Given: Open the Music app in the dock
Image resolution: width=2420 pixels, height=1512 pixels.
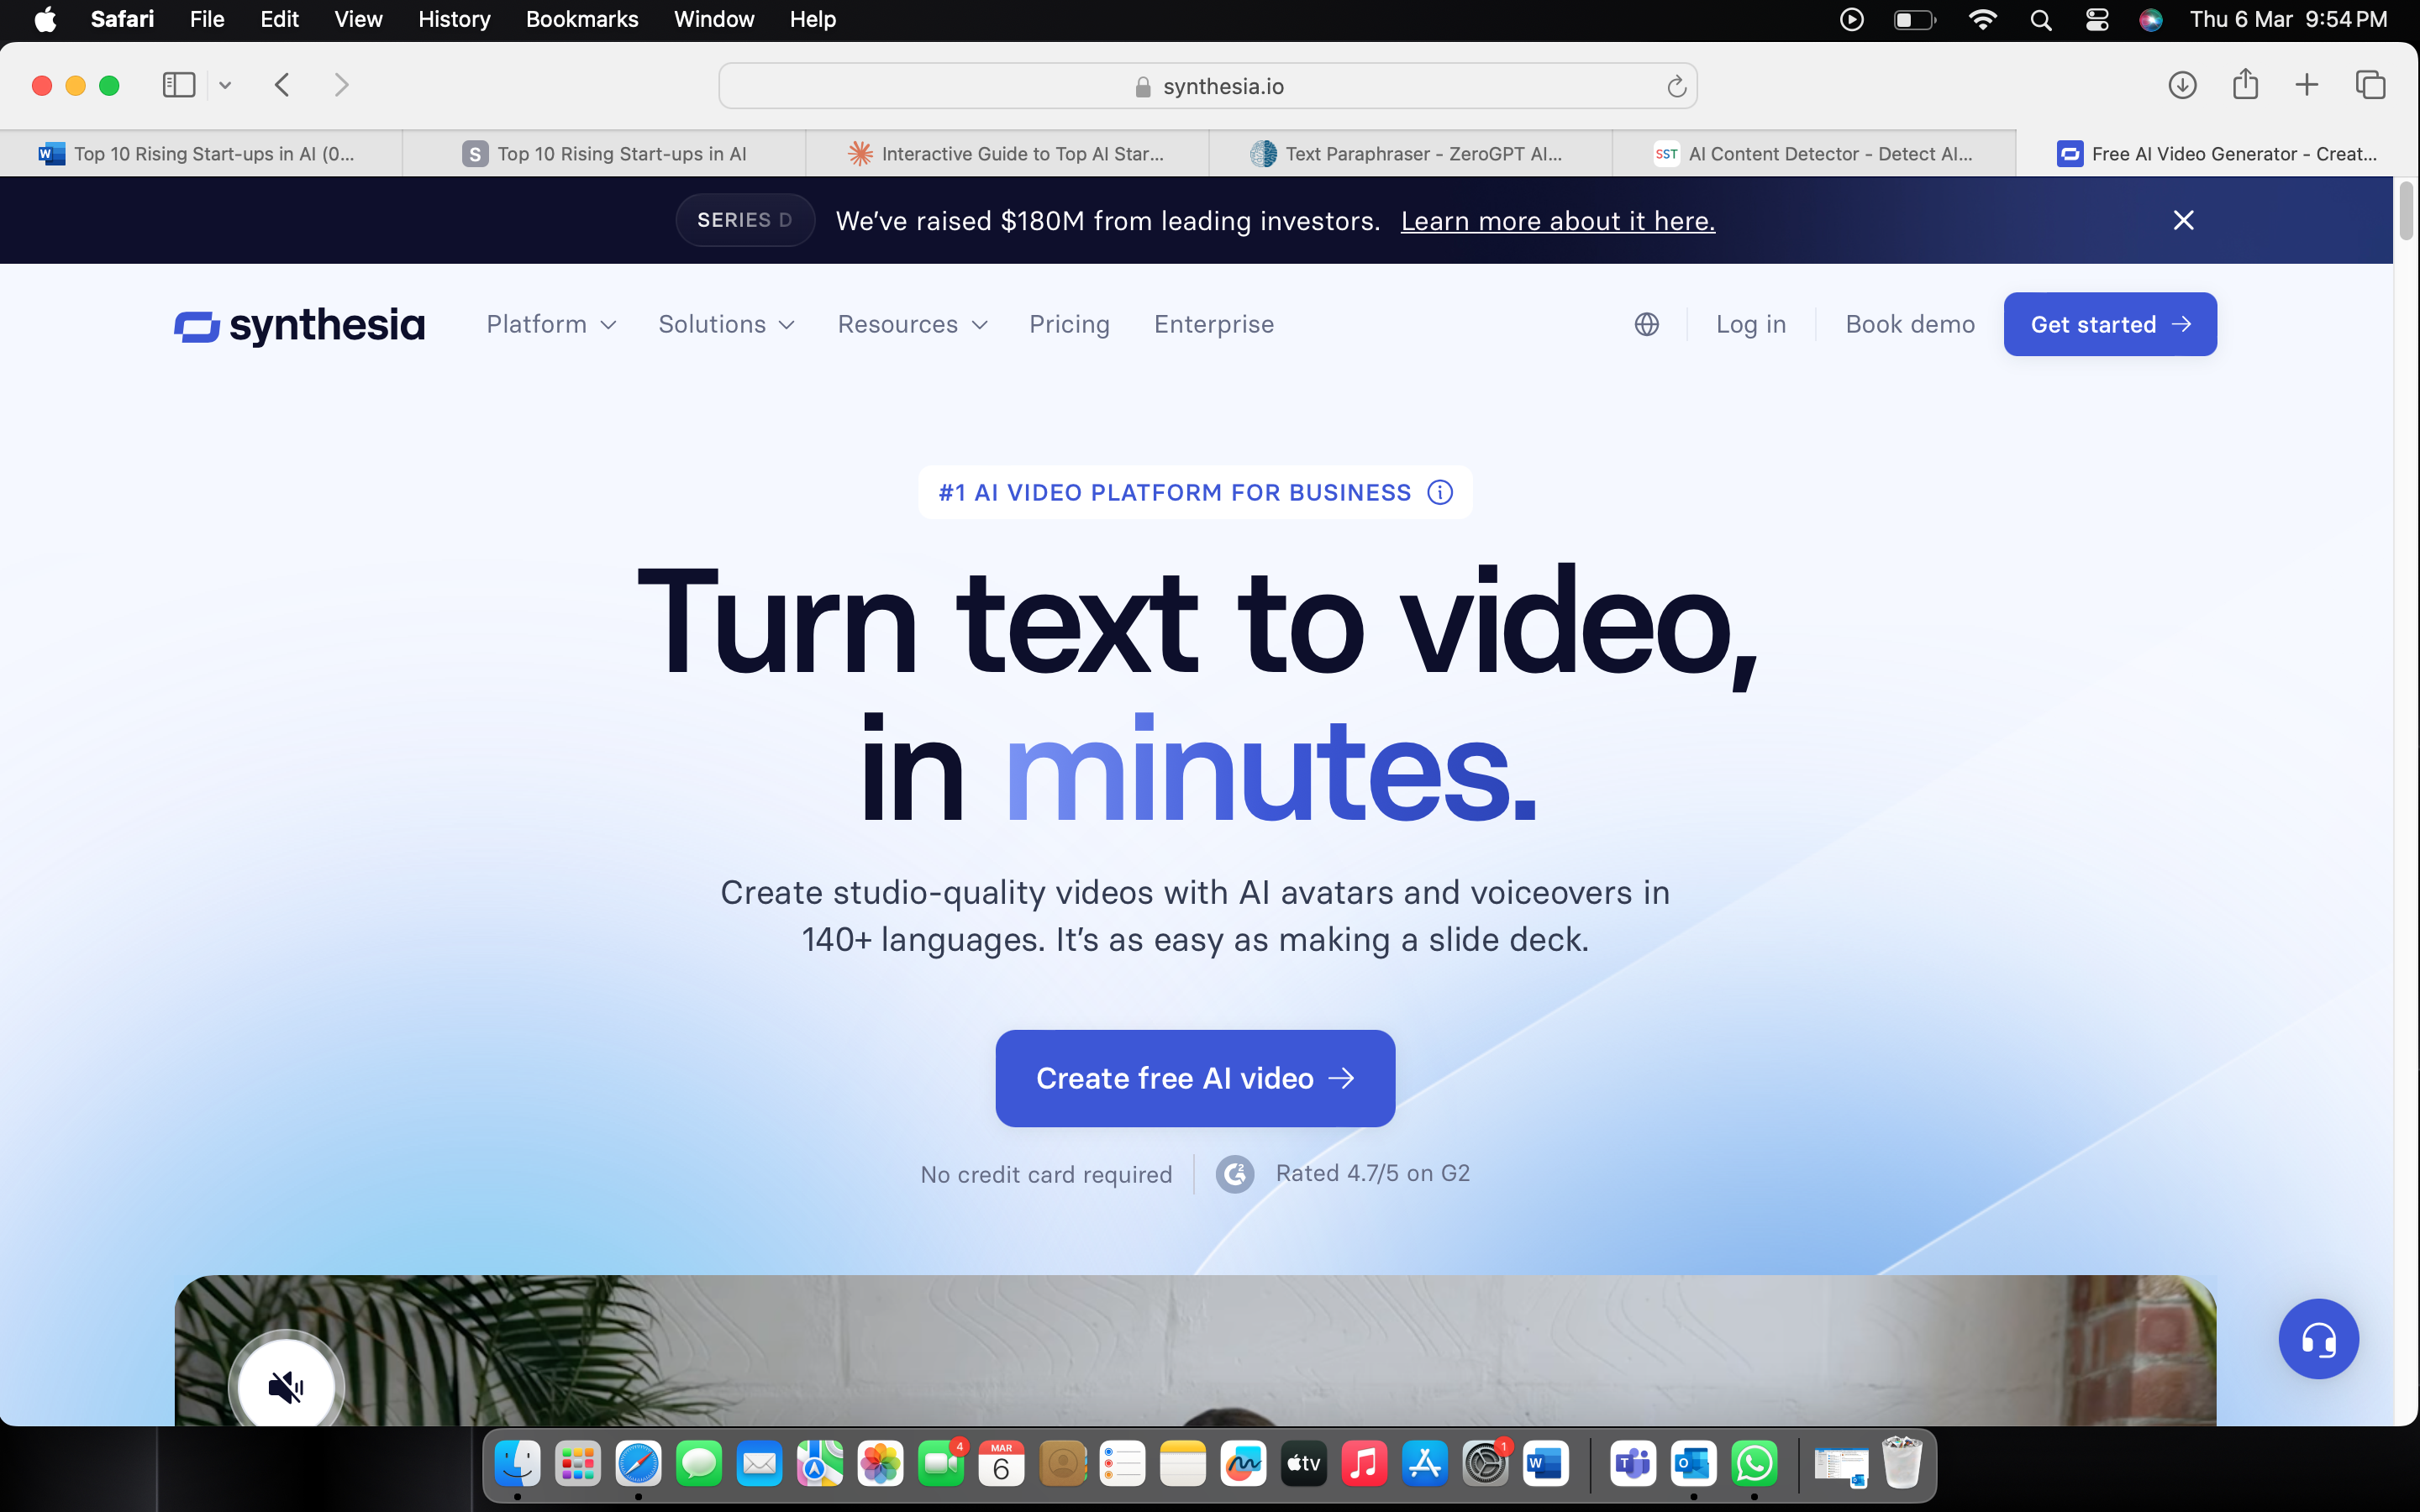Looking at the screenshot, I should tap(1364, 1464).
